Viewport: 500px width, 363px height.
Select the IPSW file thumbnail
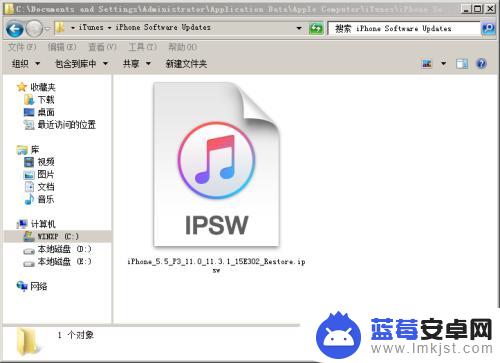pyautogui.click(x=216, y=165)
